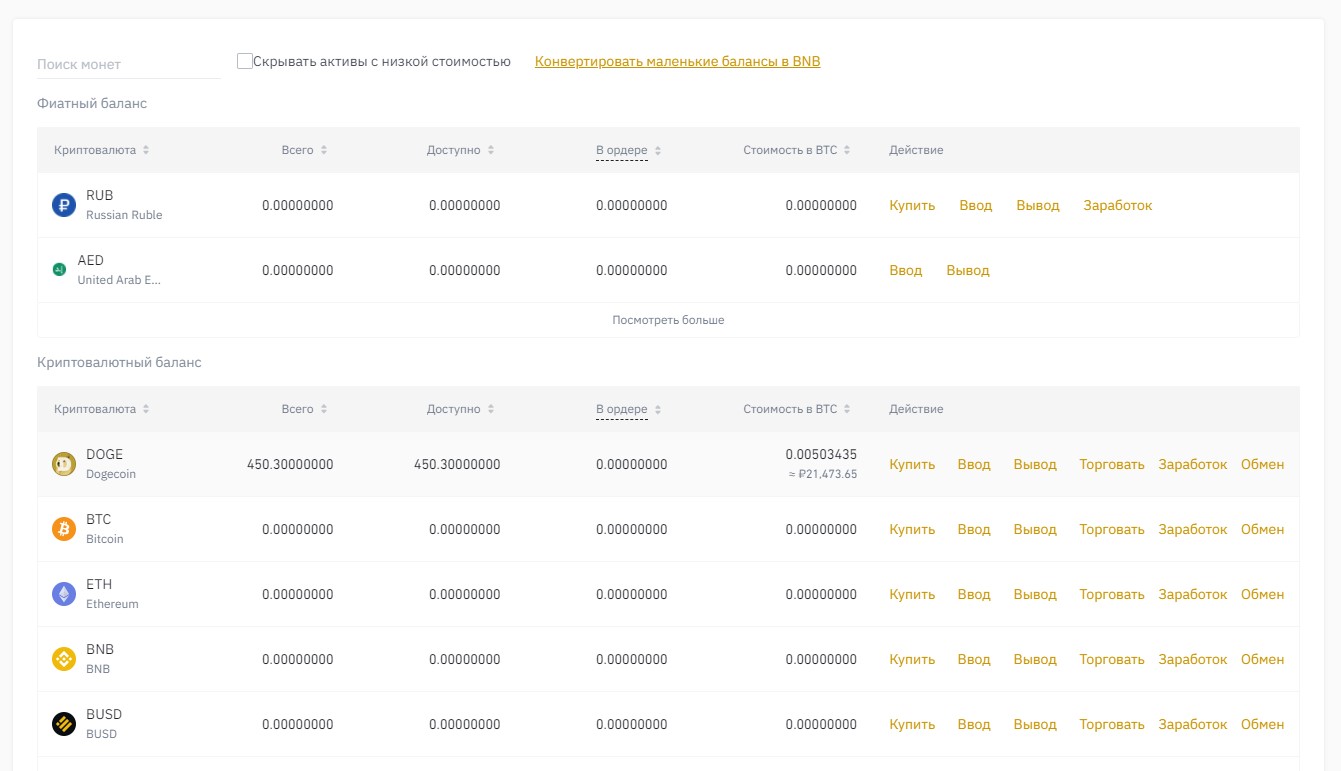Click Вывод in the RUB row
Screen dimensions: 1341x771
coord(1038,205)
